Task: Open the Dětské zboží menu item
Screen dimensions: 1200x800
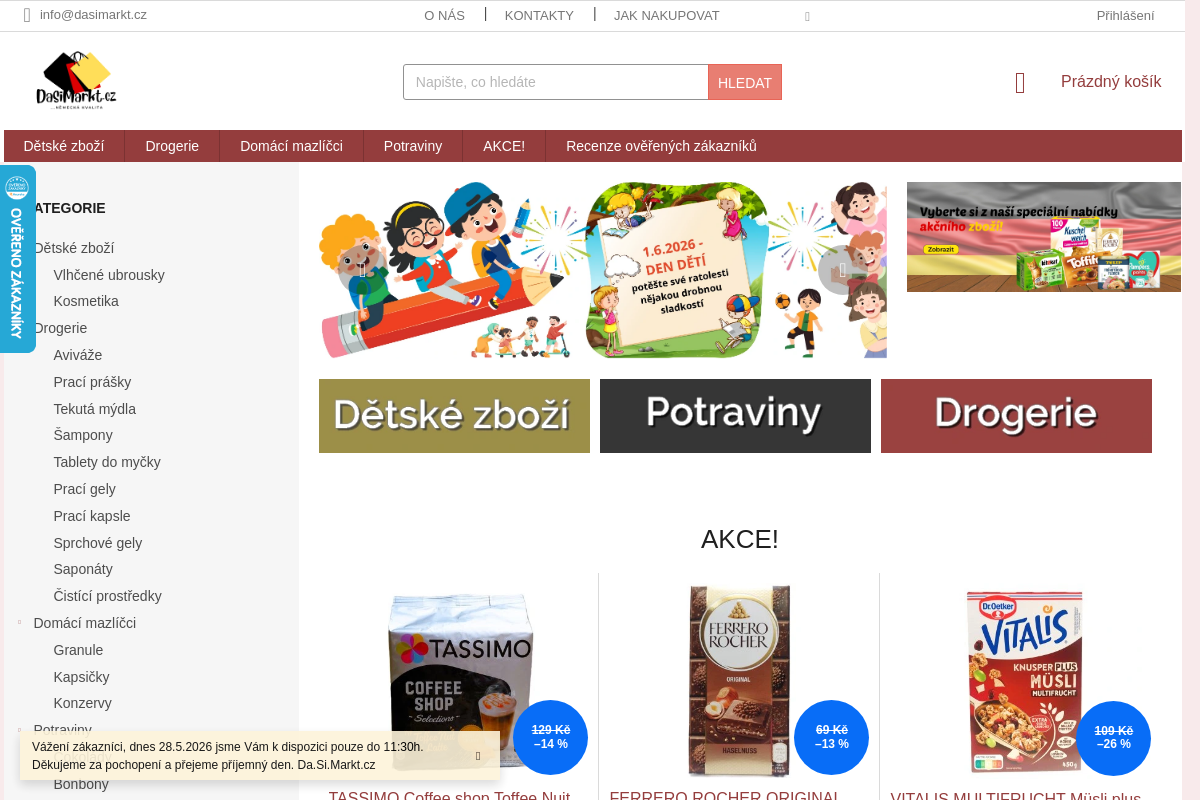Action: click(x=64, y=146)
